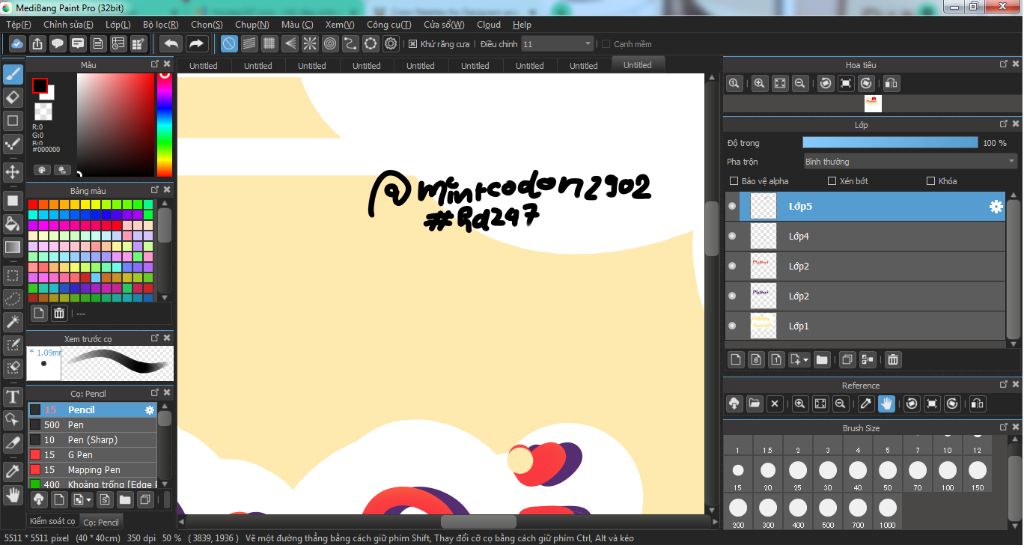Image resolution: width=1024 pixels, height=548 pixels.
Task: Select the grid snap icon
Action: coord(269,44)
